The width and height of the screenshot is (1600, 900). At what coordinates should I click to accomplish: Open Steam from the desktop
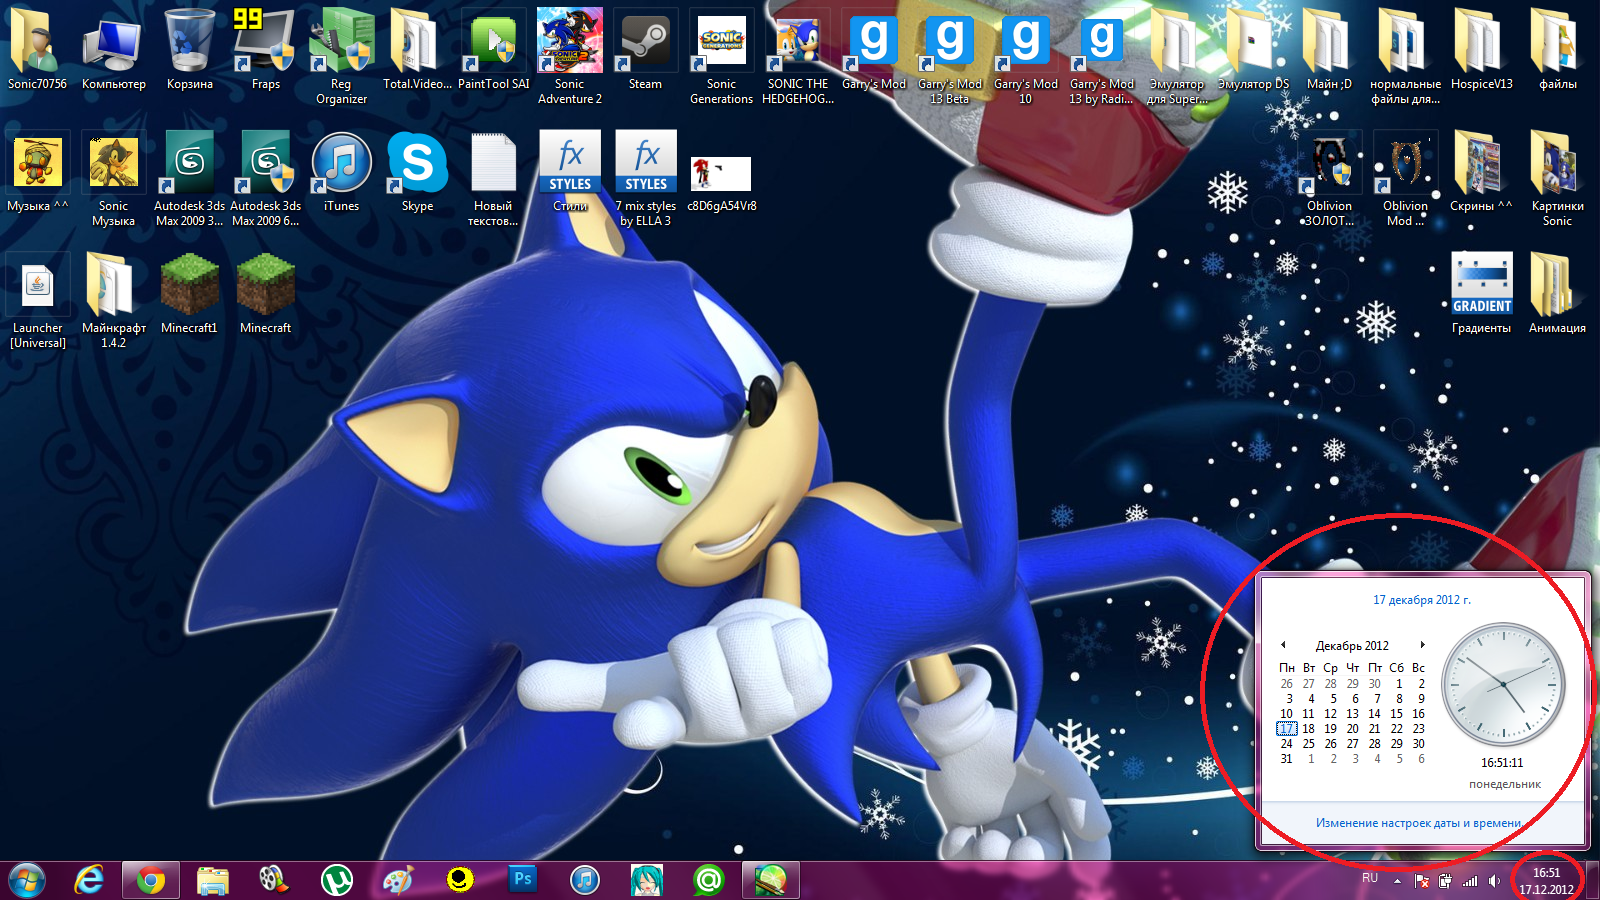[x=645, y=50]
